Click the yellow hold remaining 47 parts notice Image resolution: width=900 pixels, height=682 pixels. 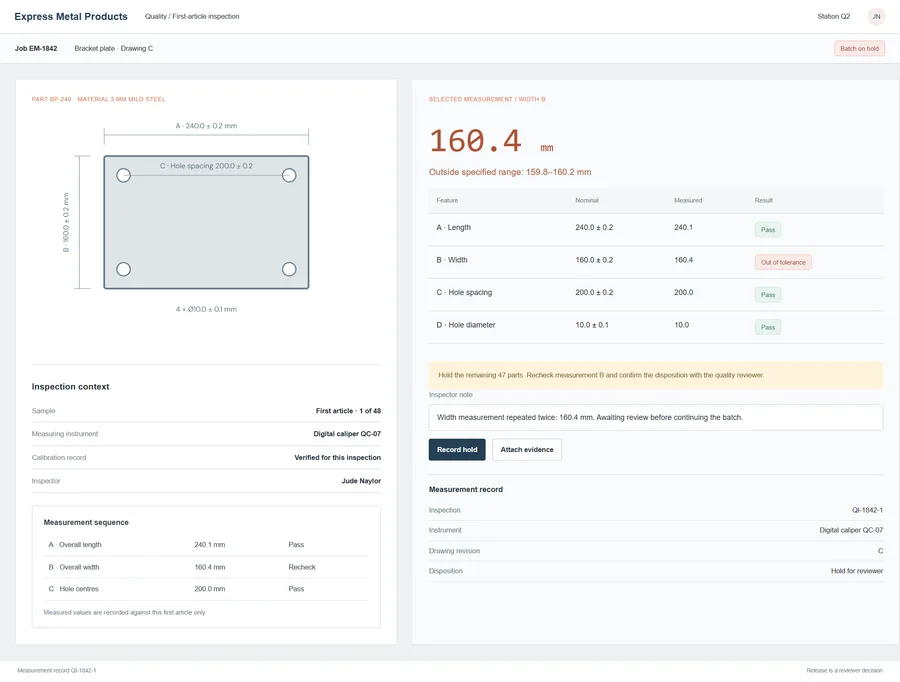tap(655, 375)
